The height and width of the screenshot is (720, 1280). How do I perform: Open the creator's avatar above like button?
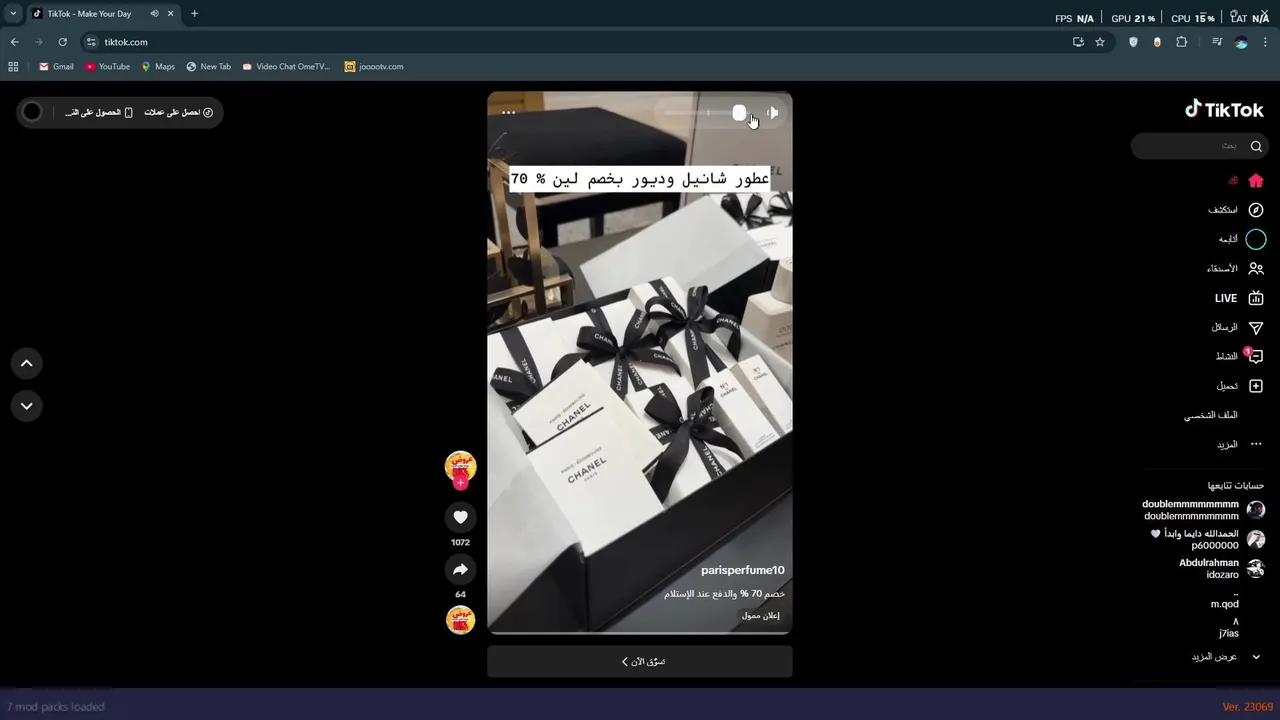pyautogui.click(x=460, y=466)
